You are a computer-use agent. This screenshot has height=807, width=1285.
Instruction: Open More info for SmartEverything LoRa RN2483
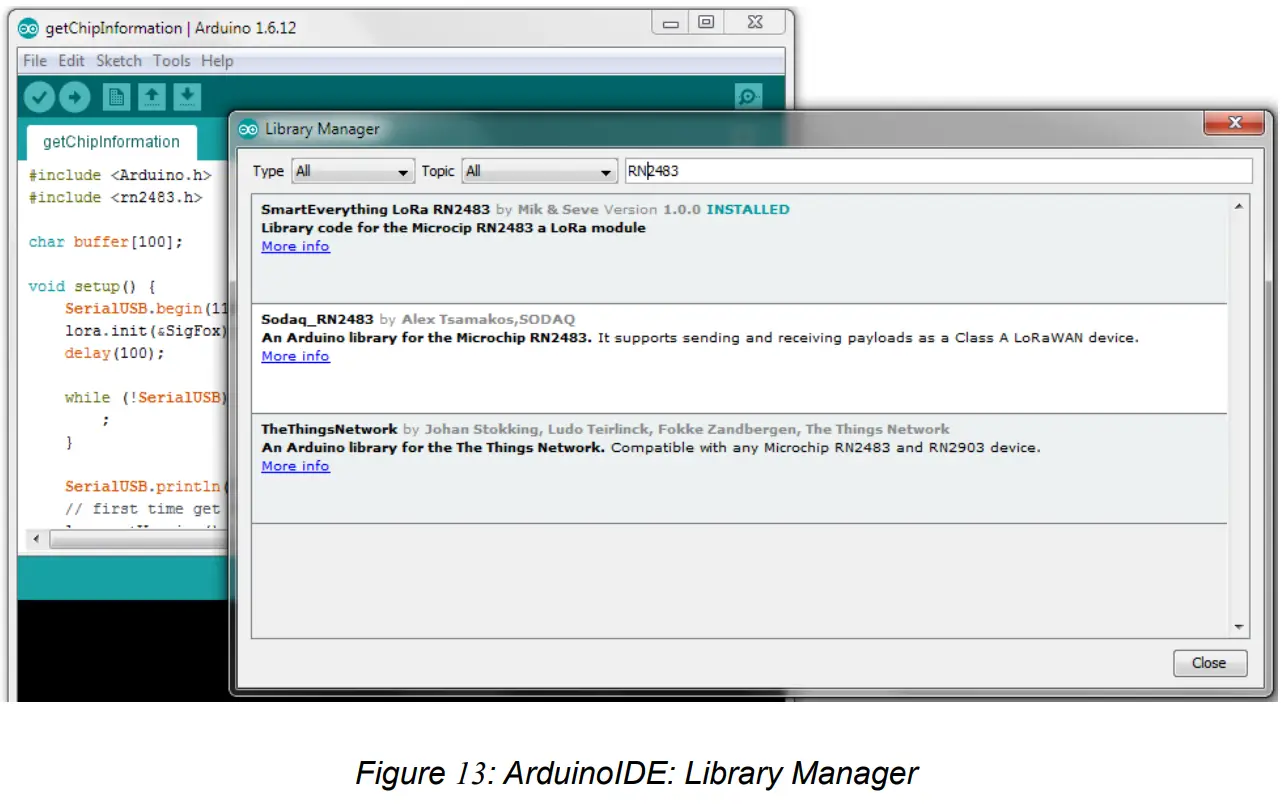(295, 247)
